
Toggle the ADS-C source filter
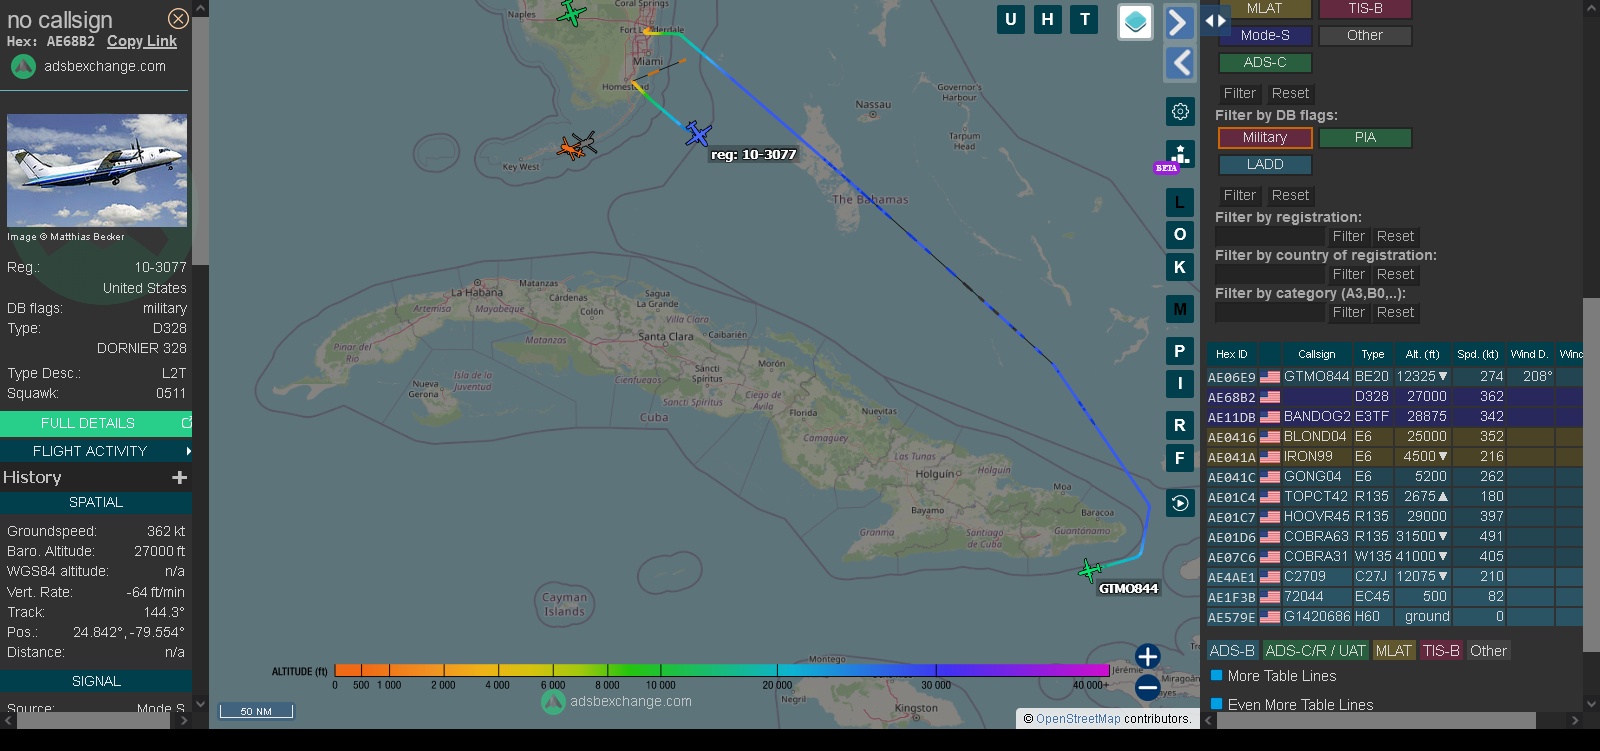[1264, 62]
